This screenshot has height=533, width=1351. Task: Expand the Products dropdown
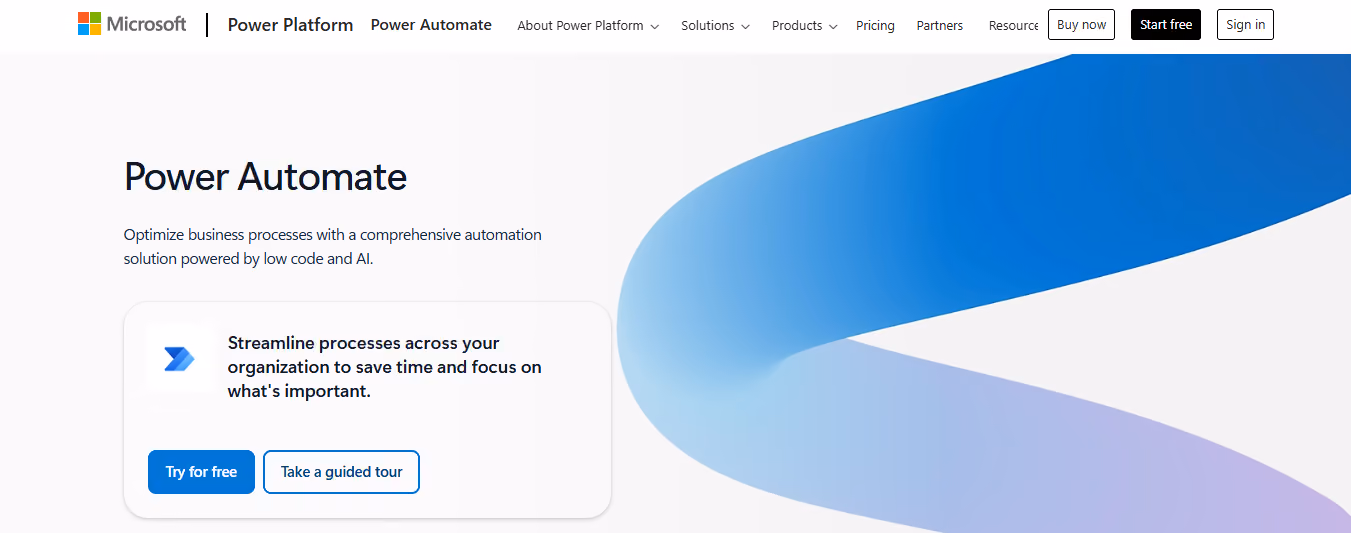click(x=804, y=26)
